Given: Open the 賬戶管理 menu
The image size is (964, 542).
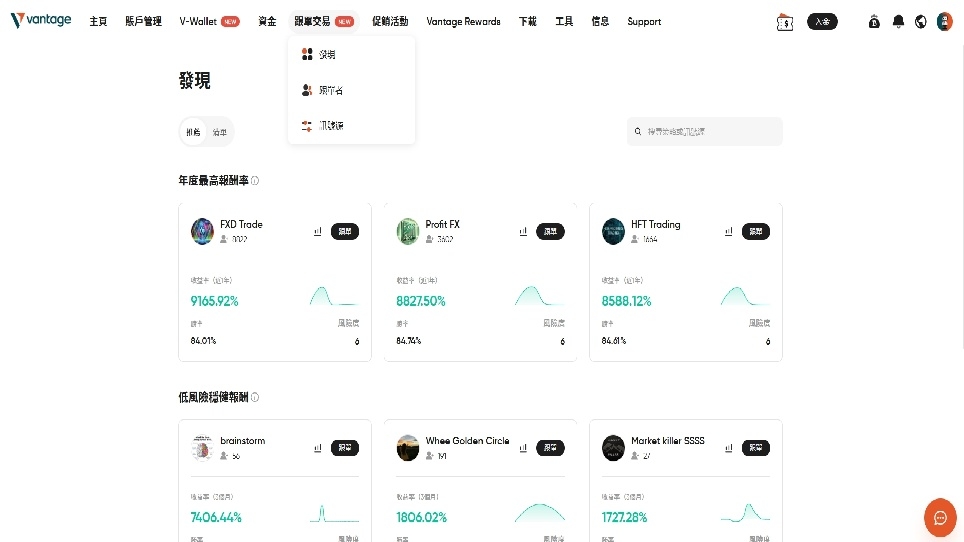Looking at the screenshot, I should click(143, 22).
